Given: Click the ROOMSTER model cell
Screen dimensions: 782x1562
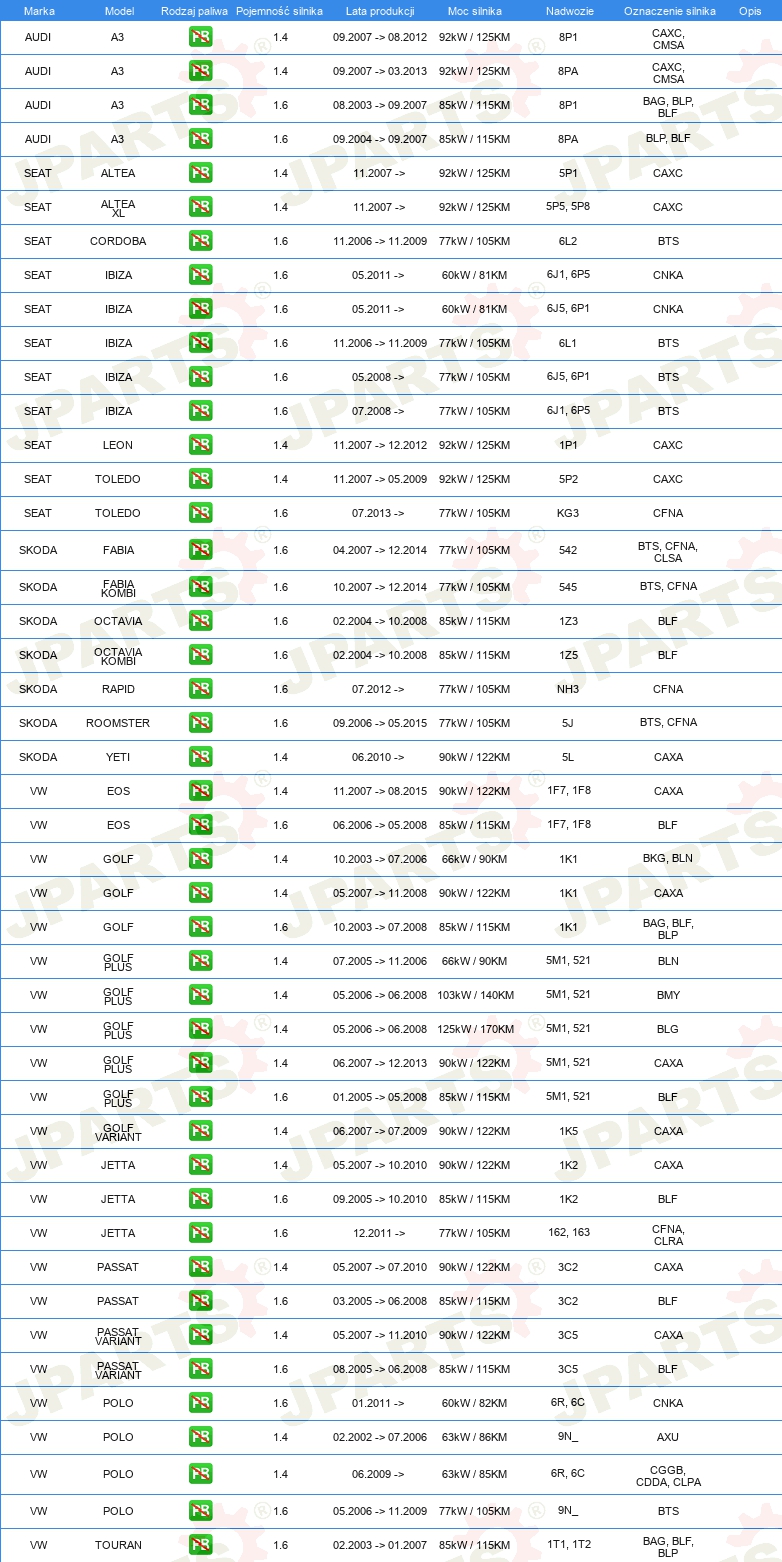Looking at the screenshot, I should pos(118,723).
